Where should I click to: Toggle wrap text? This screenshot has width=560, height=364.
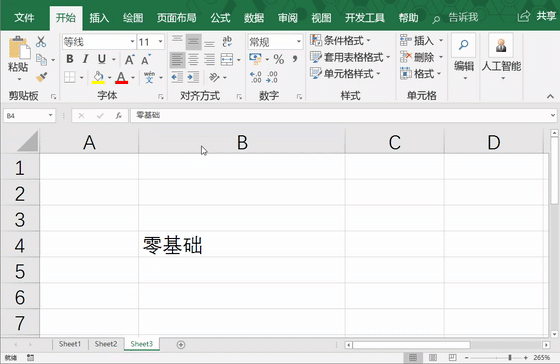tap(227, 42)
